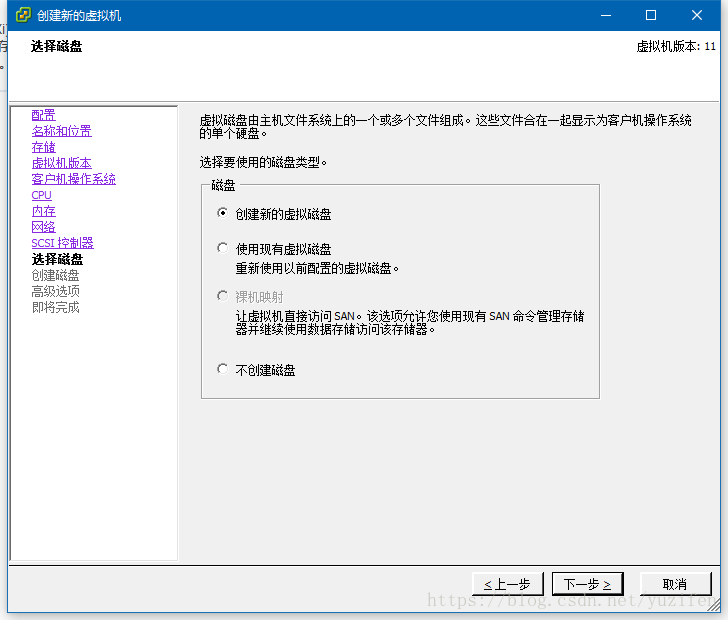Minimize the 创建新的虚拟机 window
This screenshot has width=728, height=620.
pyautogui.click(x=605, y=15)
